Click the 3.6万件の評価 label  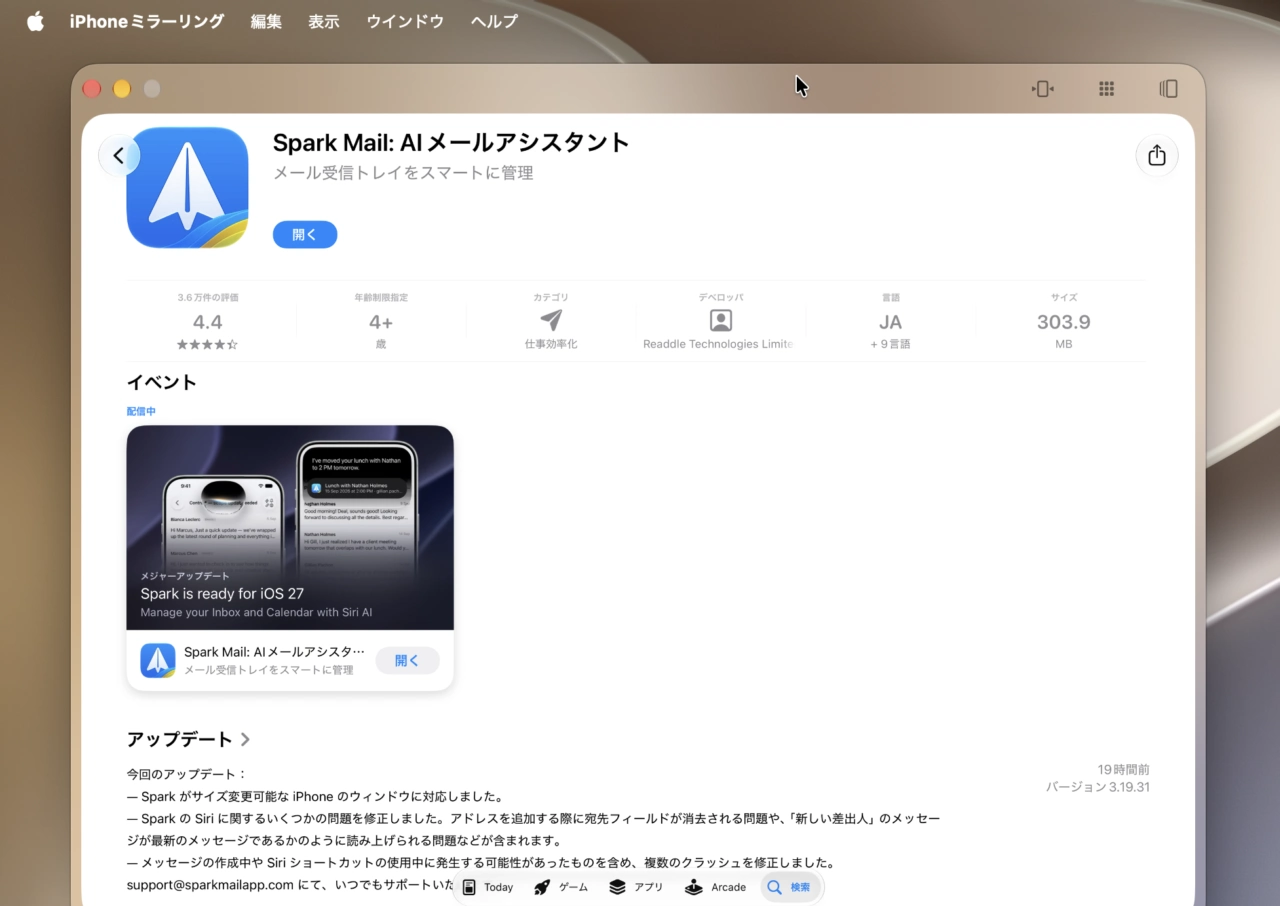207,298
